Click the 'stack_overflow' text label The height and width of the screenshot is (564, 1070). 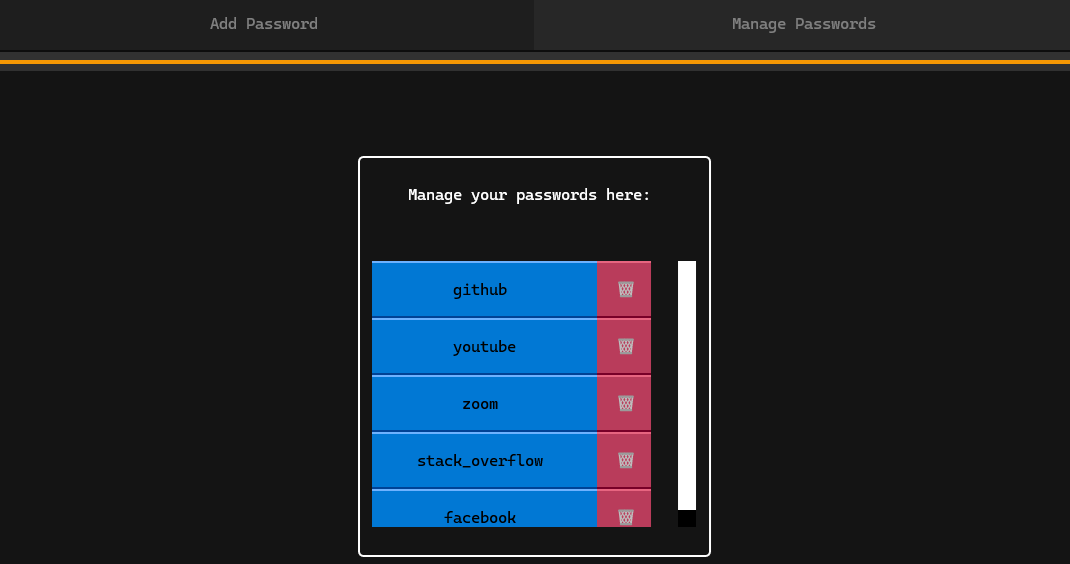[480, 461]
